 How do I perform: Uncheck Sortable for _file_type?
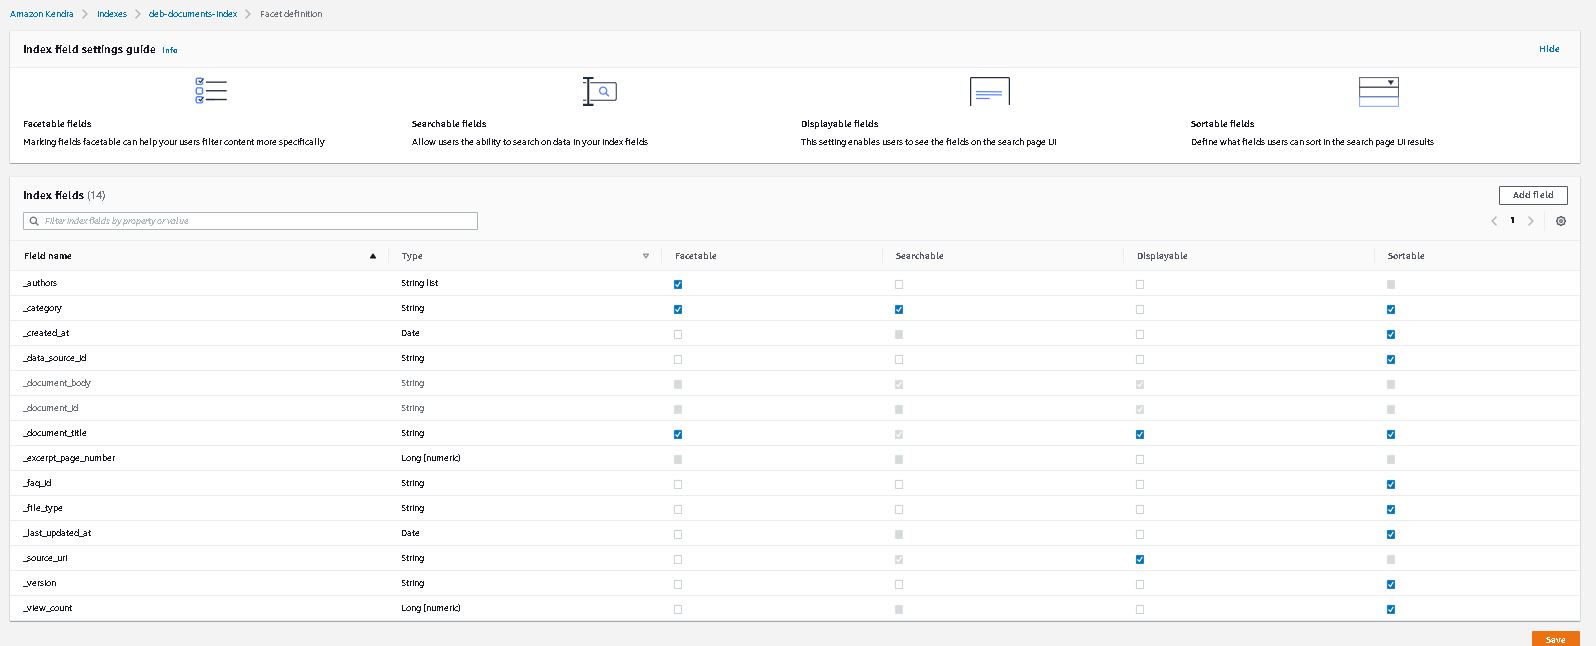[x=1391, y=509]
